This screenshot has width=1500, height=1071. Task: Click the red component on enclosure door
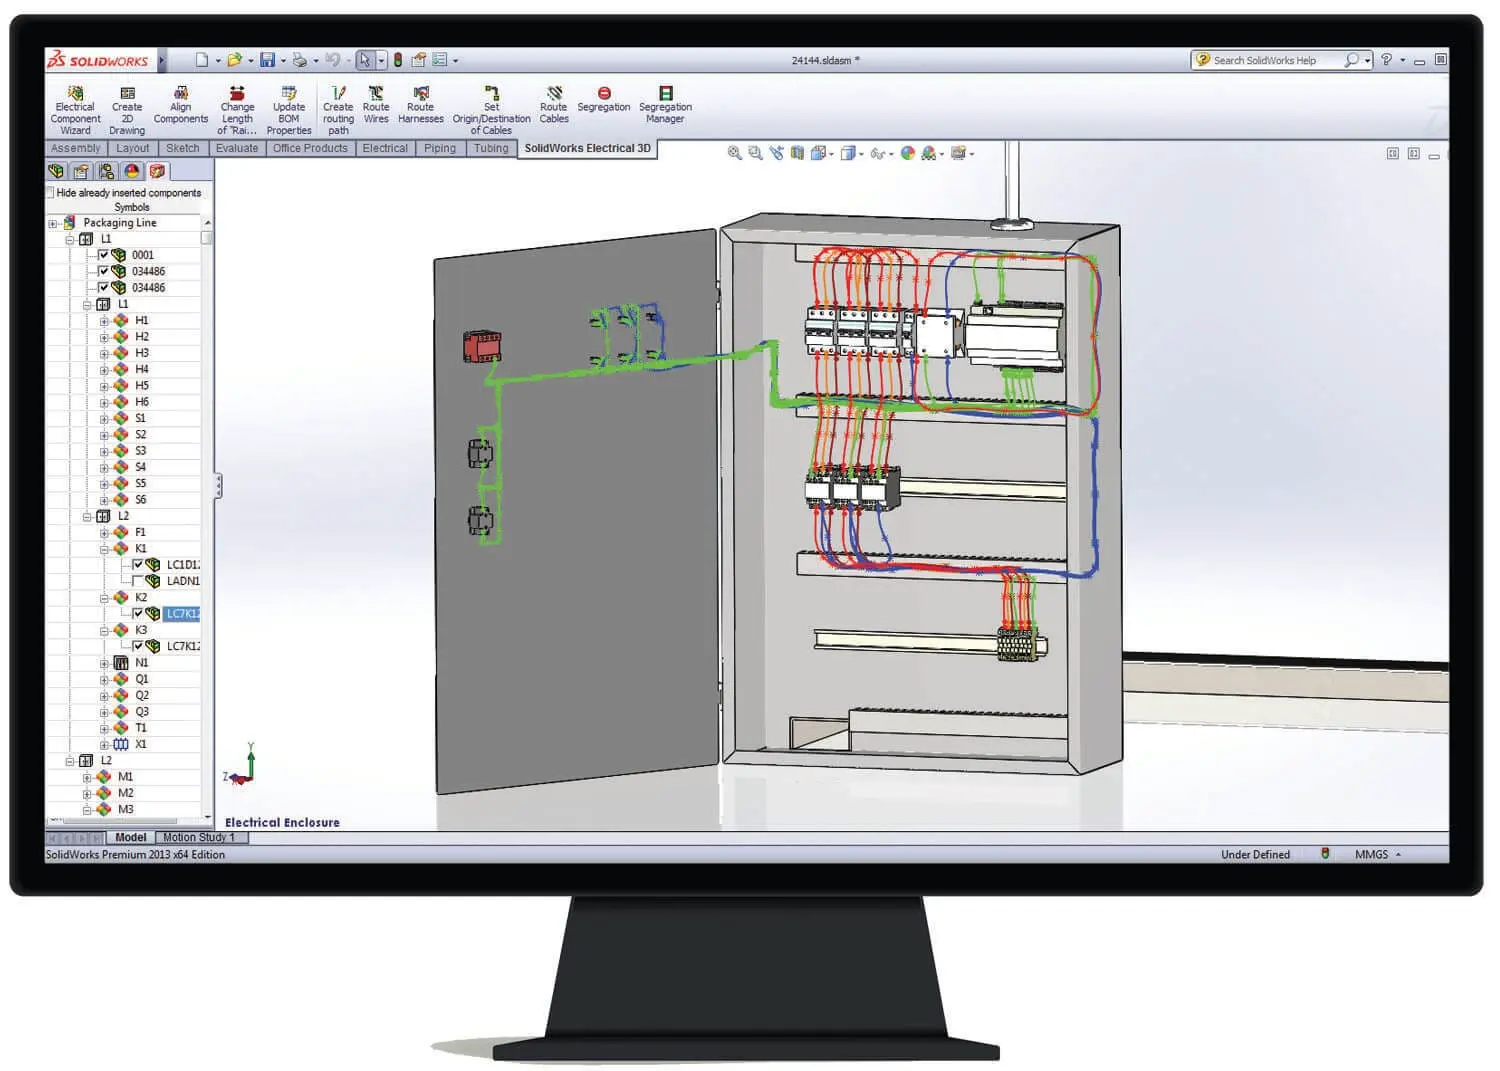[482, 346]
